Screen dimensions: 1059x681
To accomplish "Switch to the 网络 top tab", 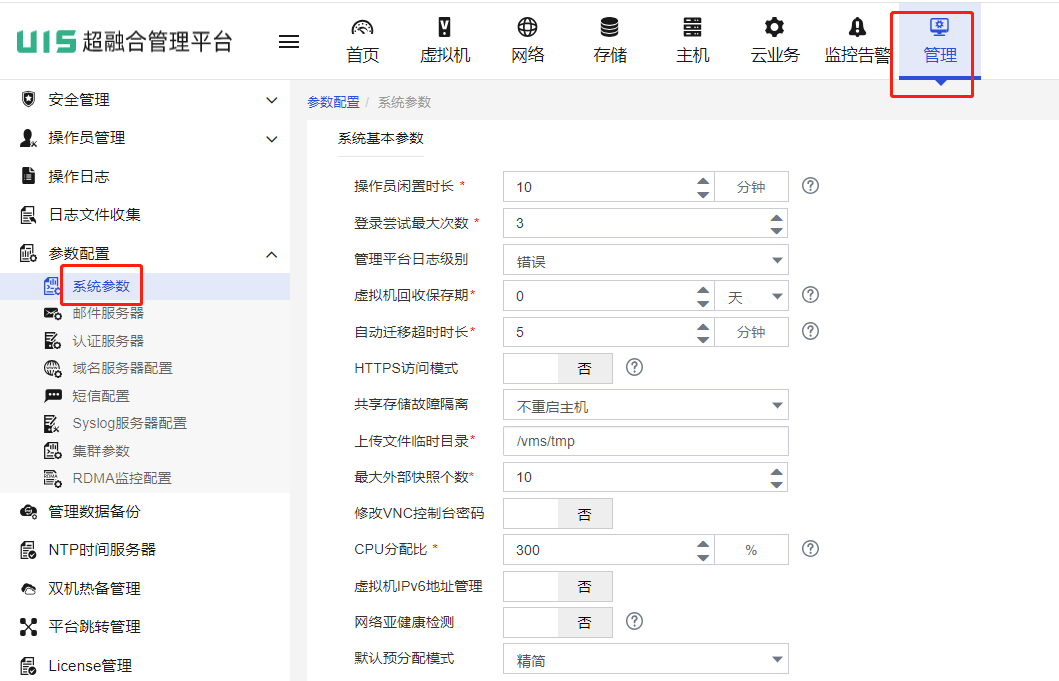I will (527, 40).
